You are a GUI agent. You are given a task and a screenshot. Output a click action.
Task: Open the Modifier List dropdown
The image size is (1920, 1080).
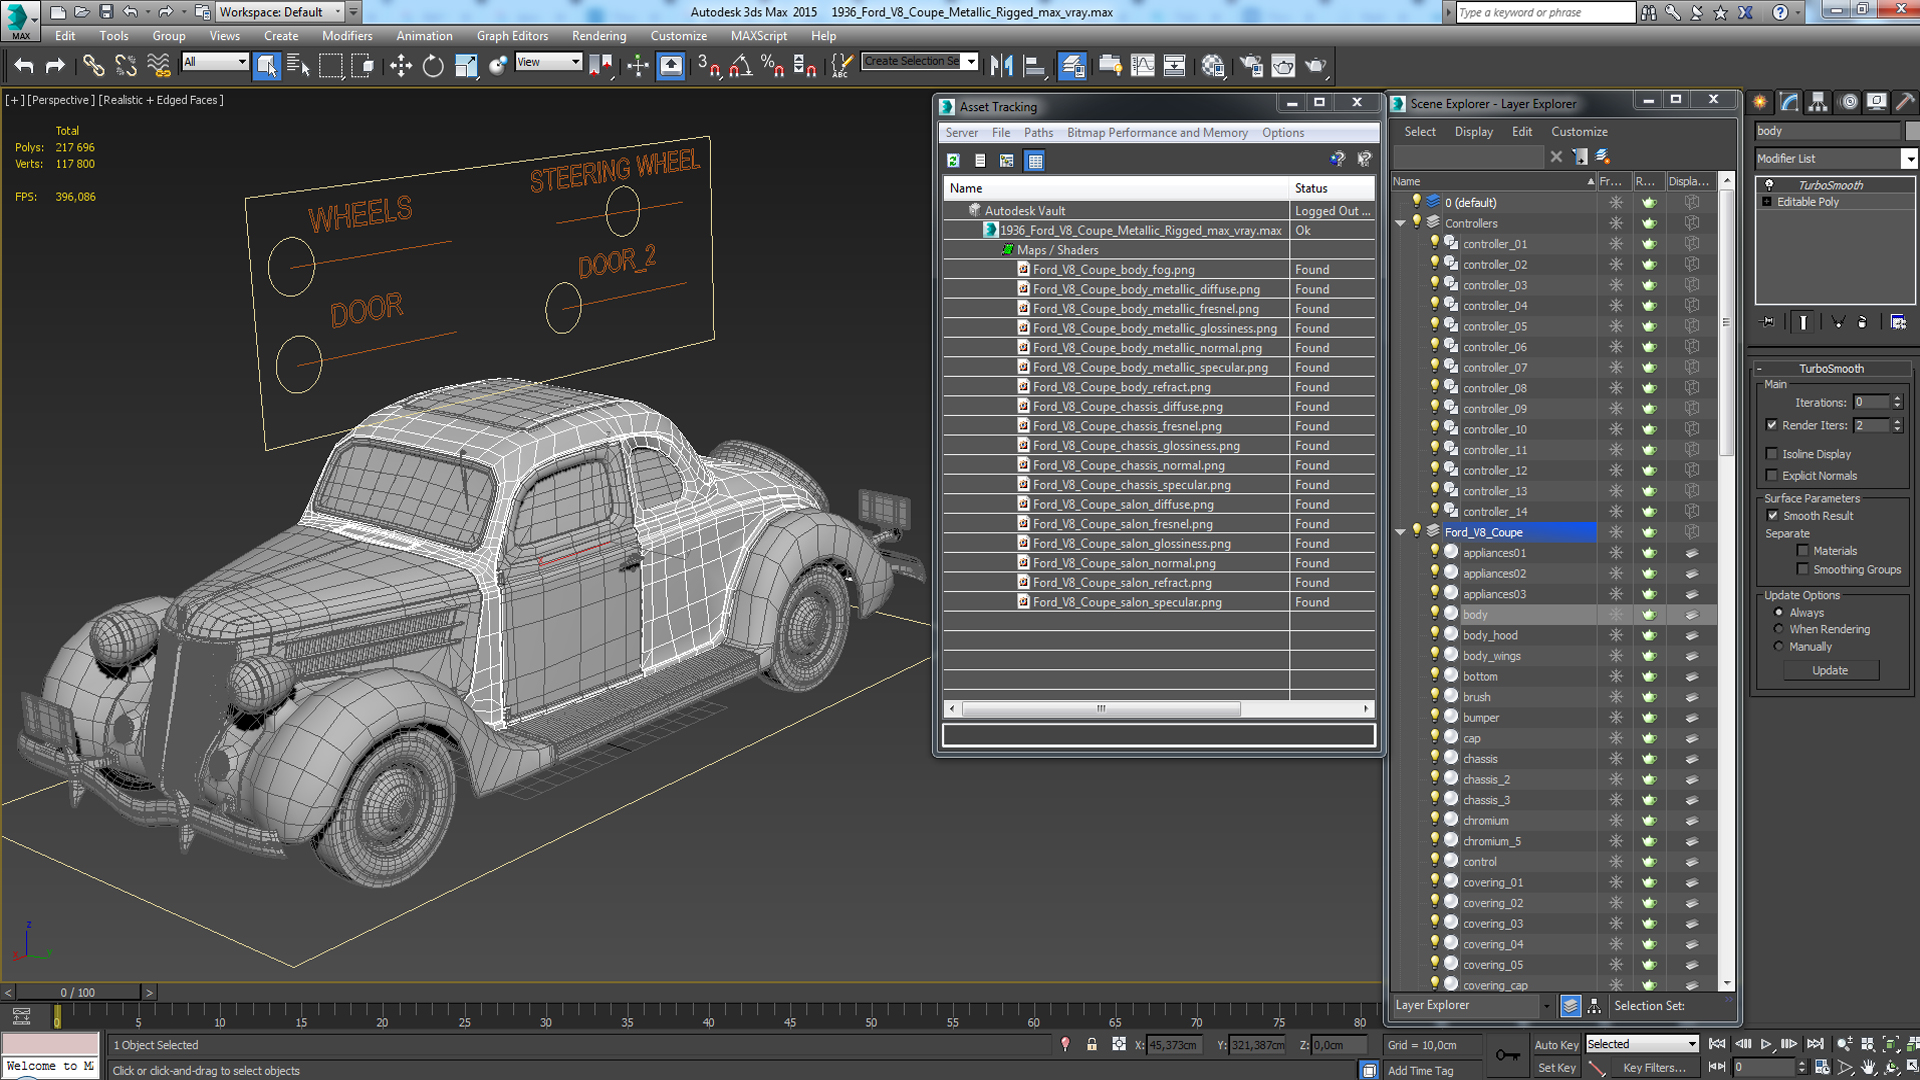pos(1909,158)
